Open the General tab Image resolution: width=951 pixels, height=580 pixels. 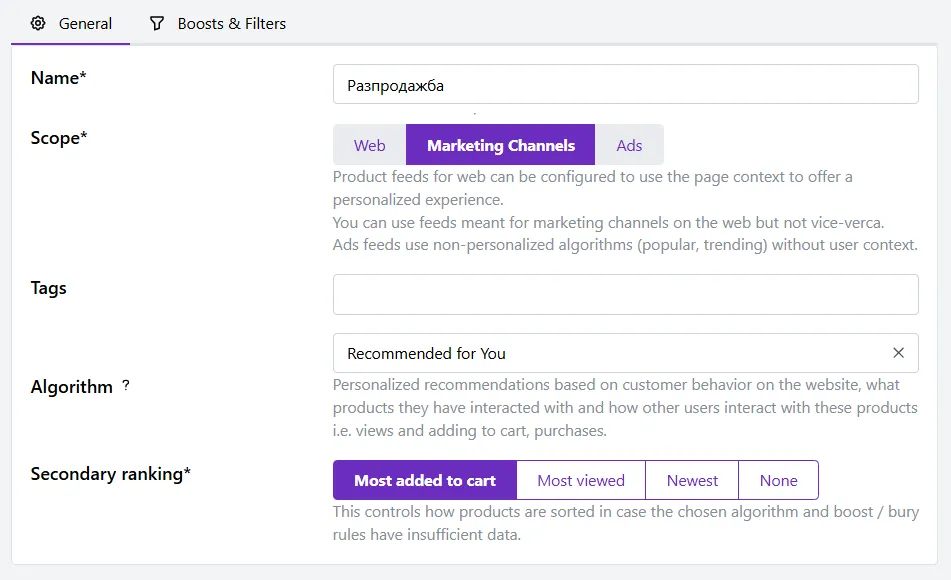click(x=71, y=24)
